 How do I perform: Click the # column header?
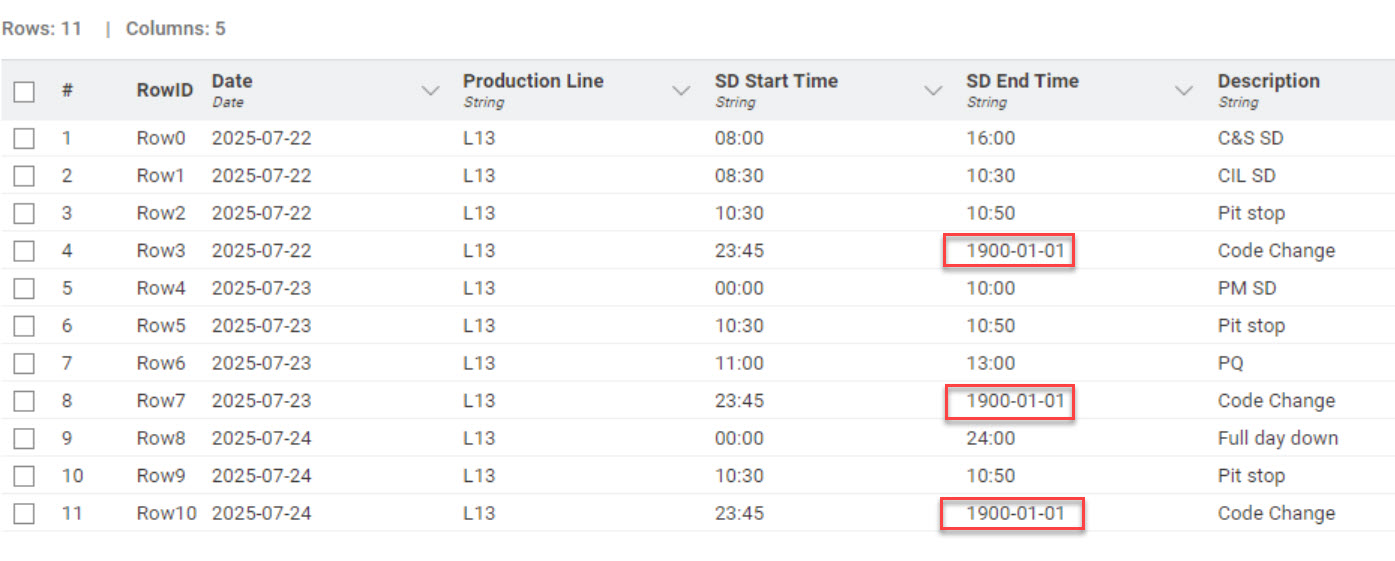[x=67, y=90]
